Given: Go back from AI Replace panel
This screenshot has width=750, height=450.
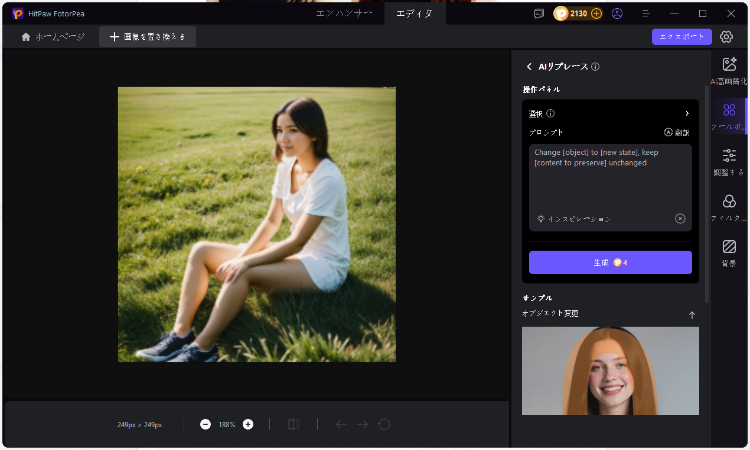Looking at the screenshot, I should pos(529,67).
